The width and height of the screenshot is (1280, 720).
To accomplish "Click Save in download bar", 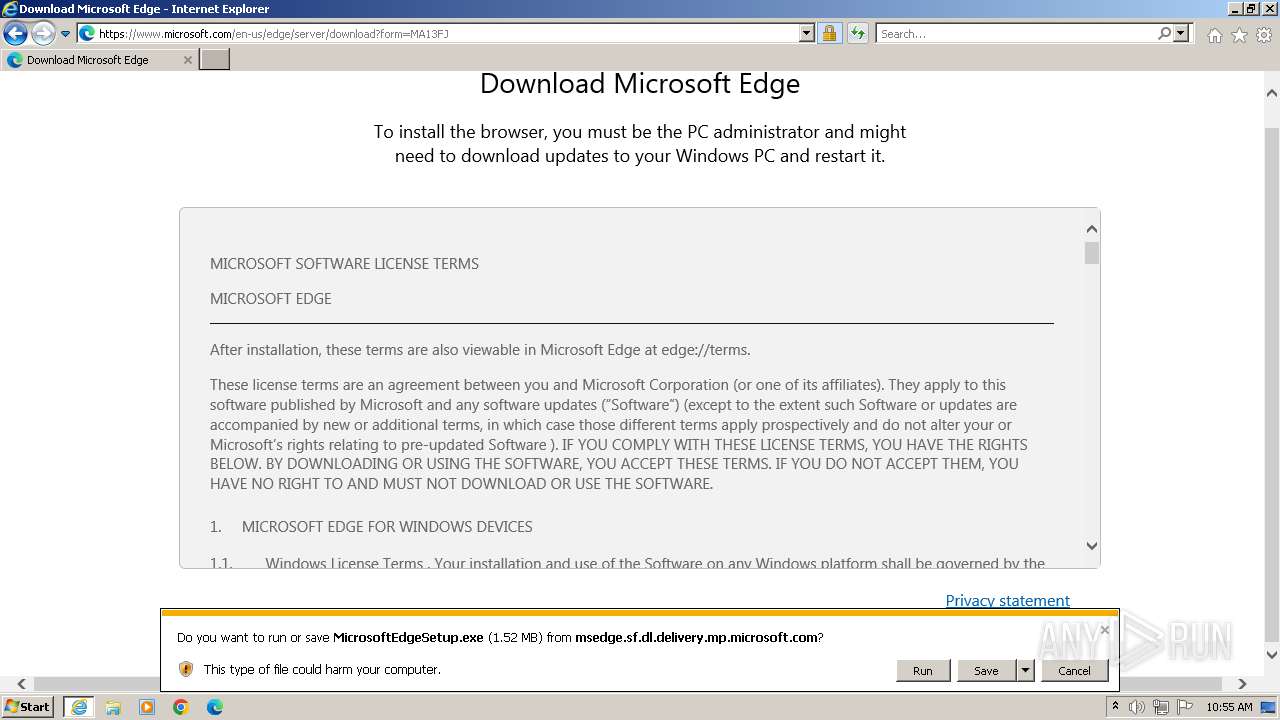I will (986, 671).
